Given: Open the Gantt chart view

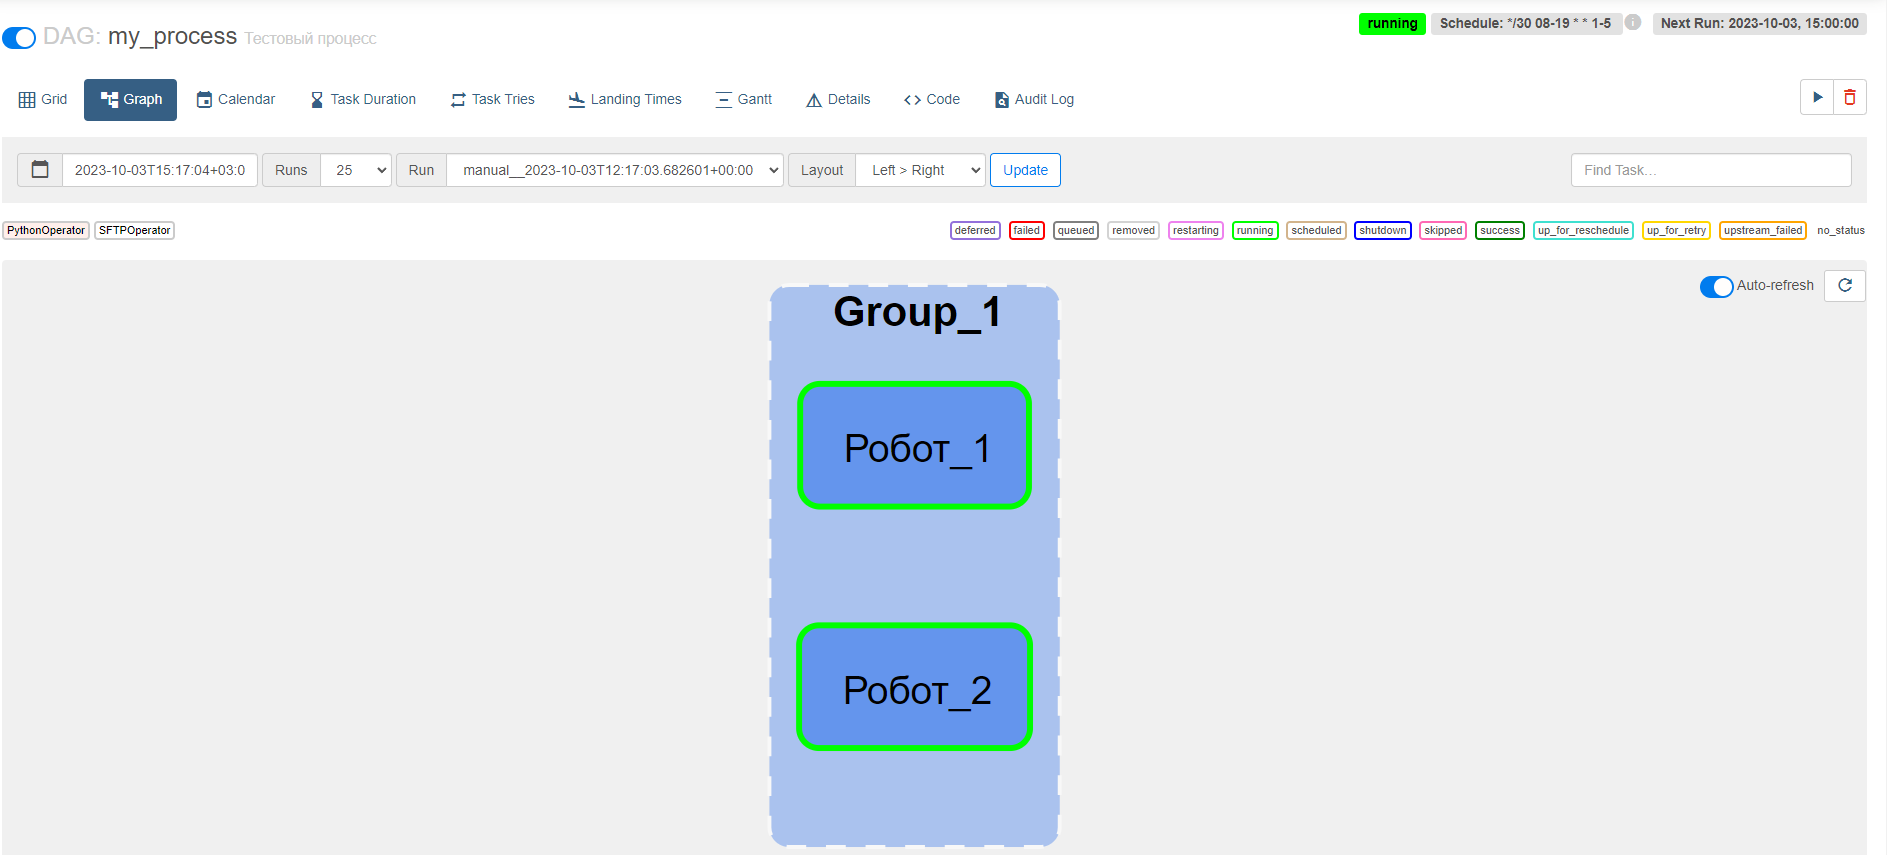Looking at the screenshot, I should click(x=744, y=100).
